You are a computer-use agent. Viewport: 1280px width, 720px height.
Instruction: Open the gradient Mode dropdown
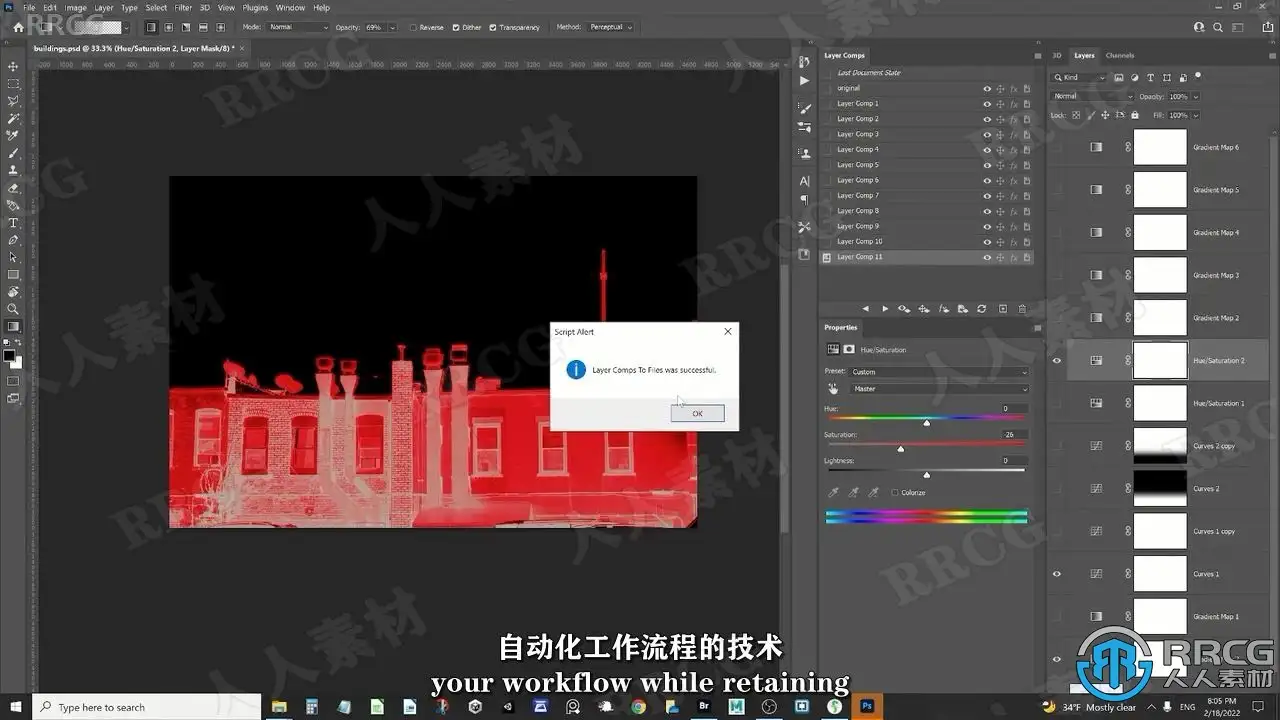pyautogui.click(x=298, y=27)
